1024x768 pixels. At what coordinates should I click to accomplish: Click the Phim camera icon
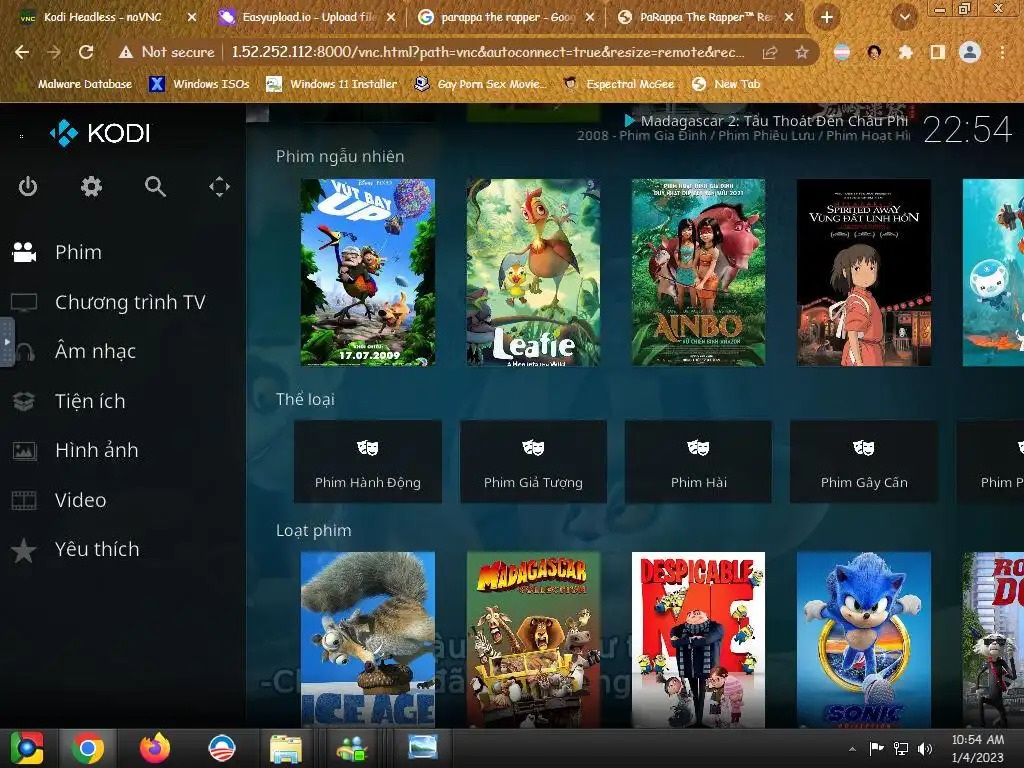[24, 252]
